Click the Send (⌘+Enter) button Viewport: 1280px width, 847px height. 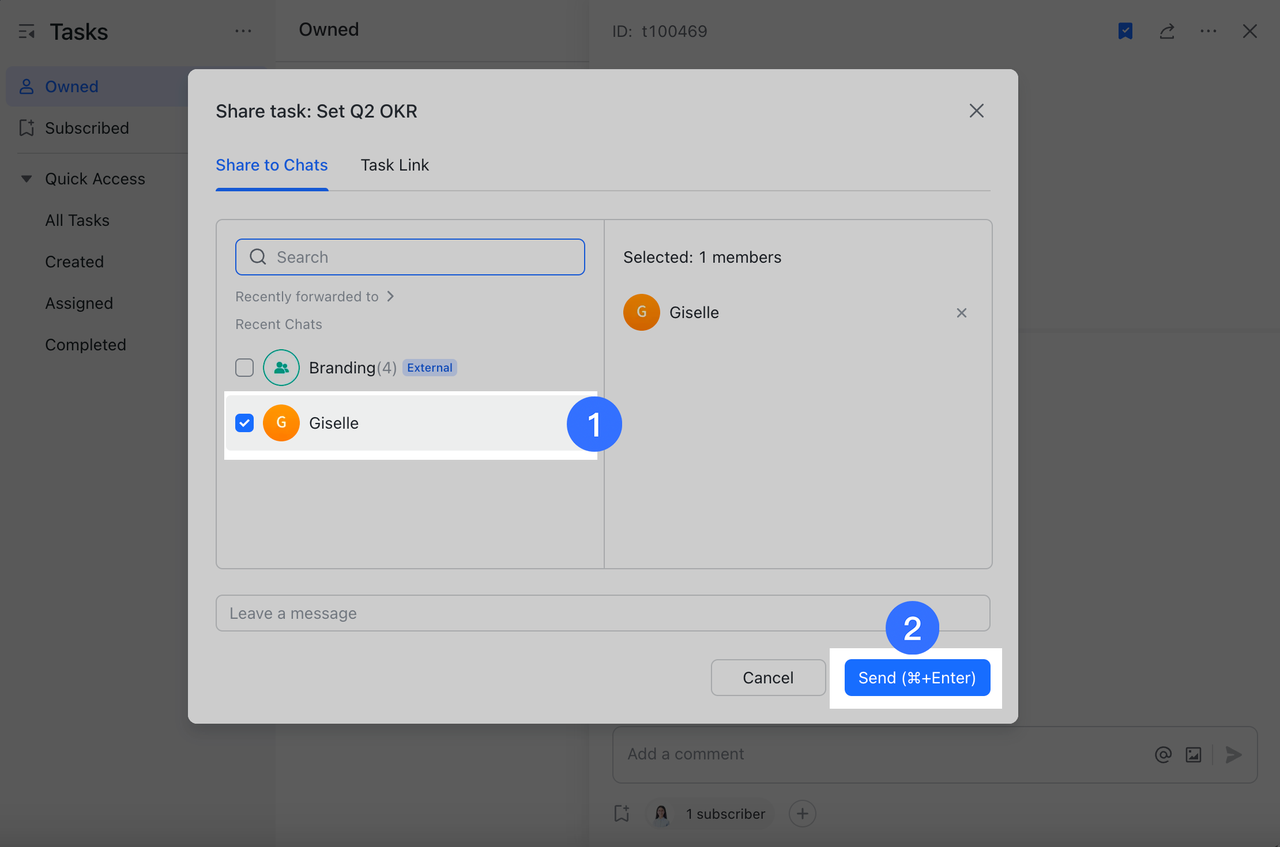click(x=917, y=677)
